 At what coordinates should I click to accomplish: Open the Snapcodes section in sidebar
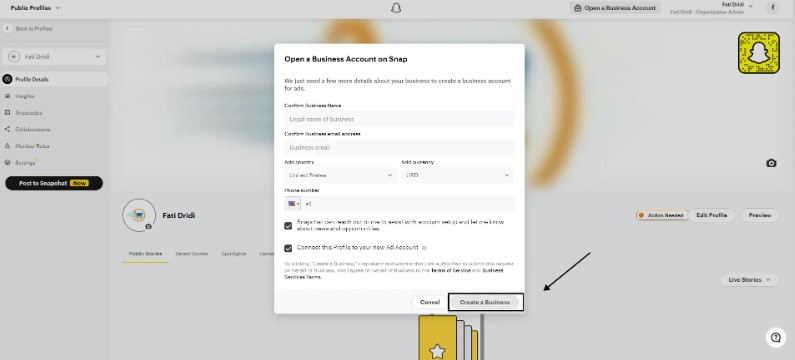[x=28, y=113]
